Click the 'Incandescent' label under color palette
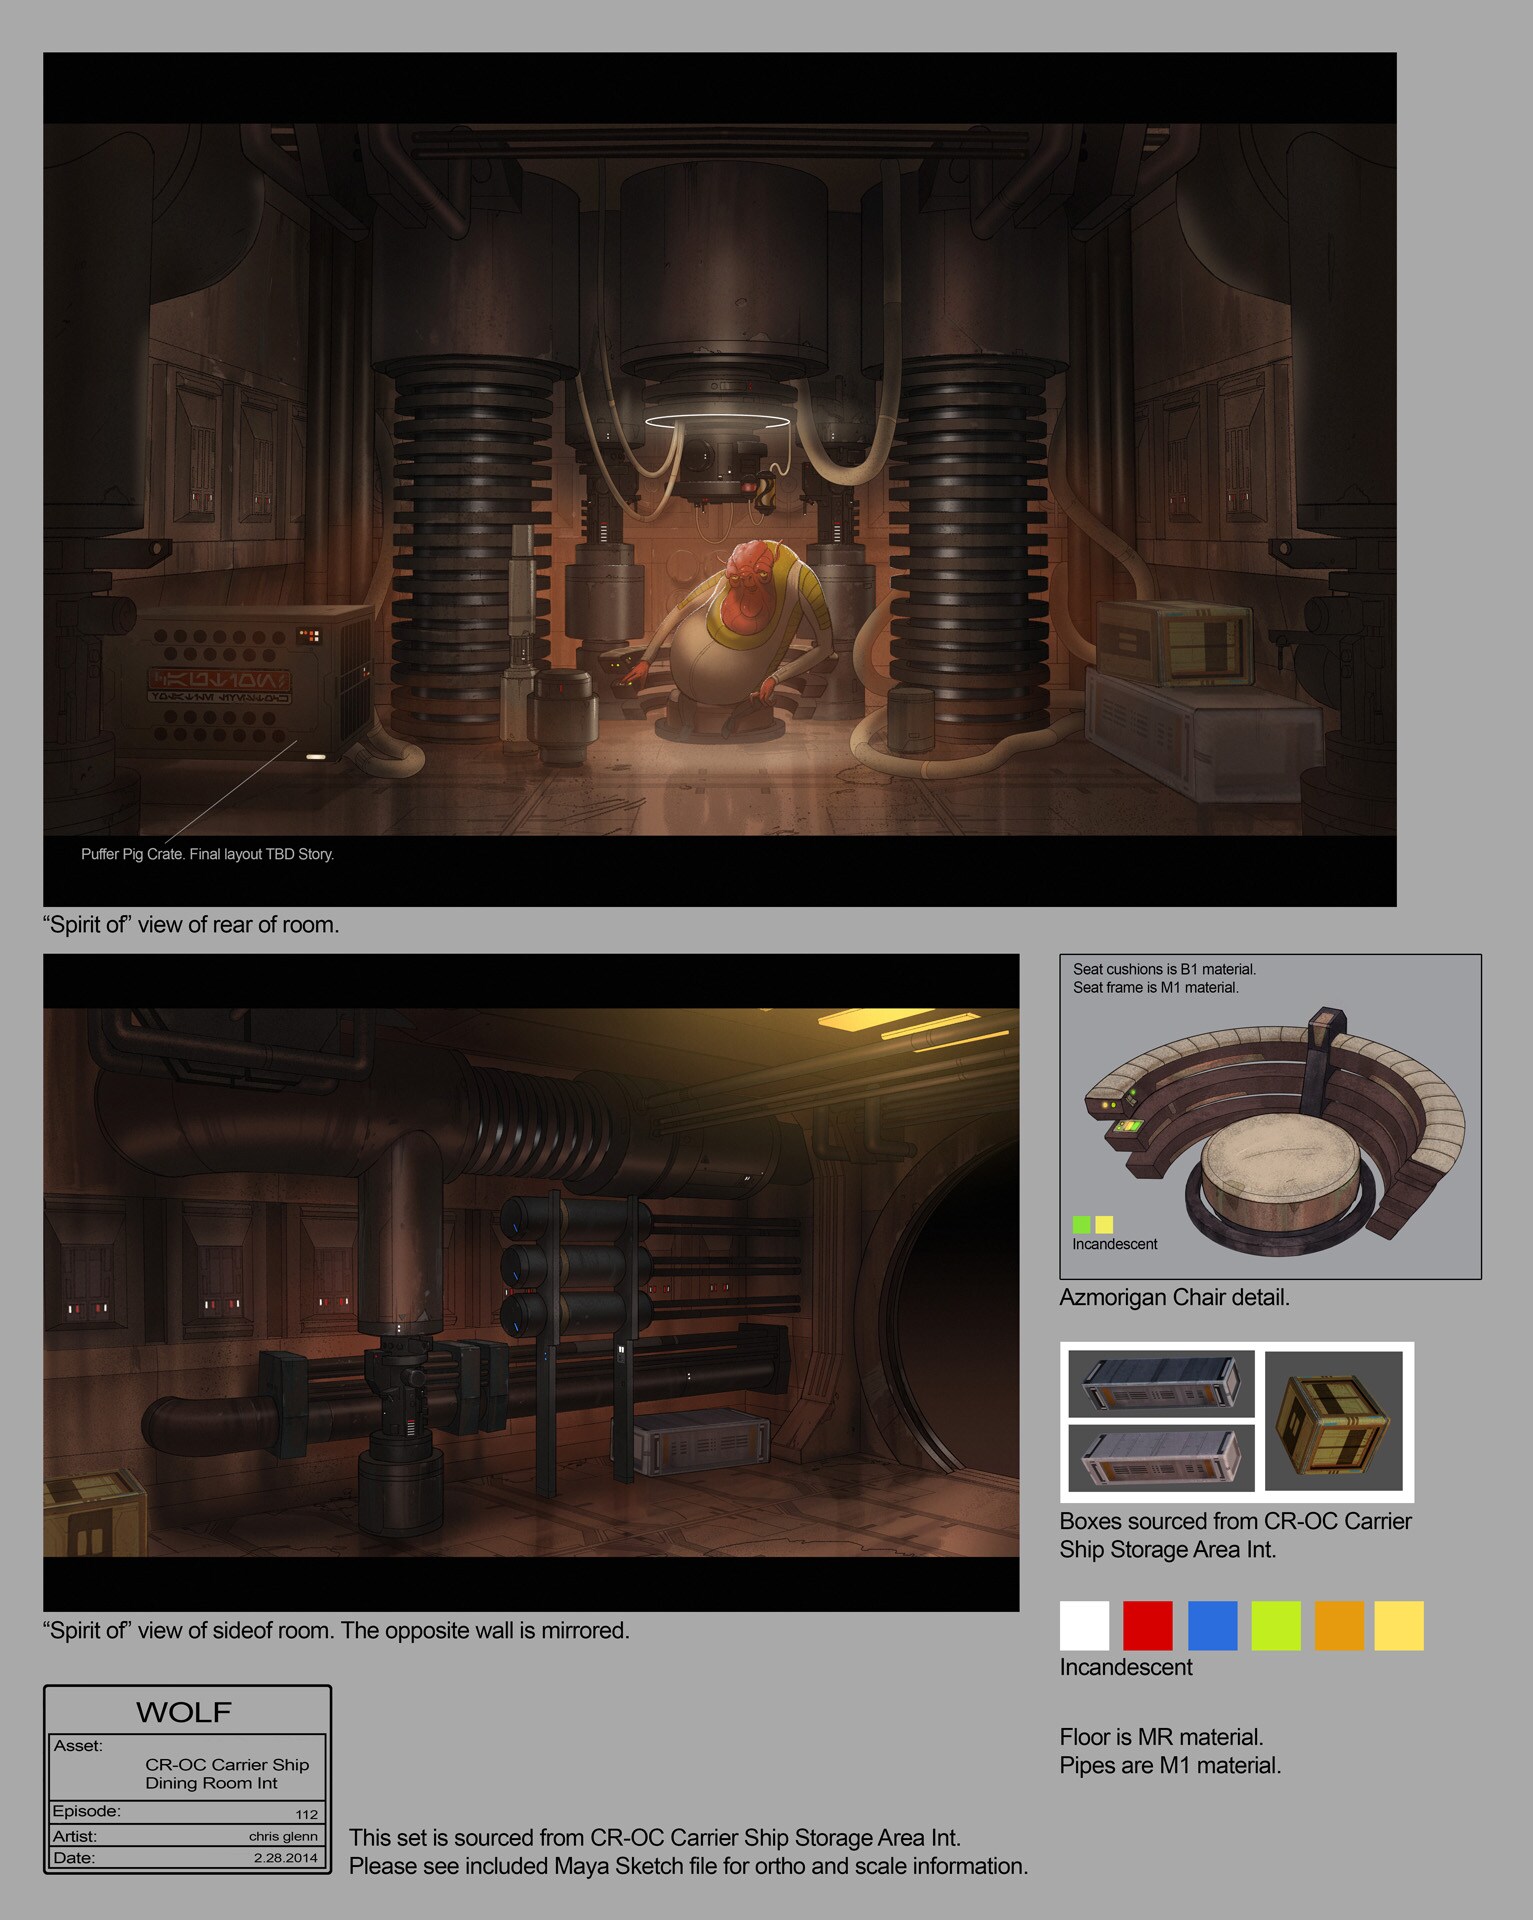 pos(1126,1667)
